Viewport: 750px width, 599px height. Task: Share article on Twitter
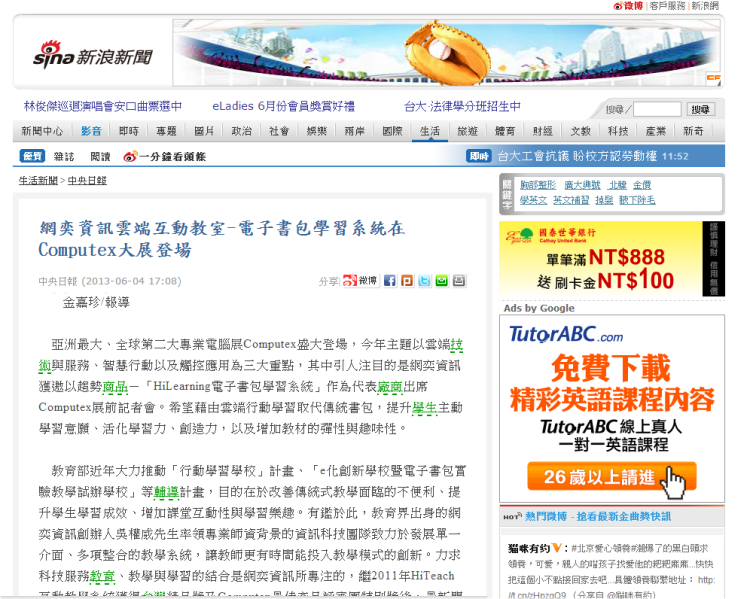(x=424, y=280)
